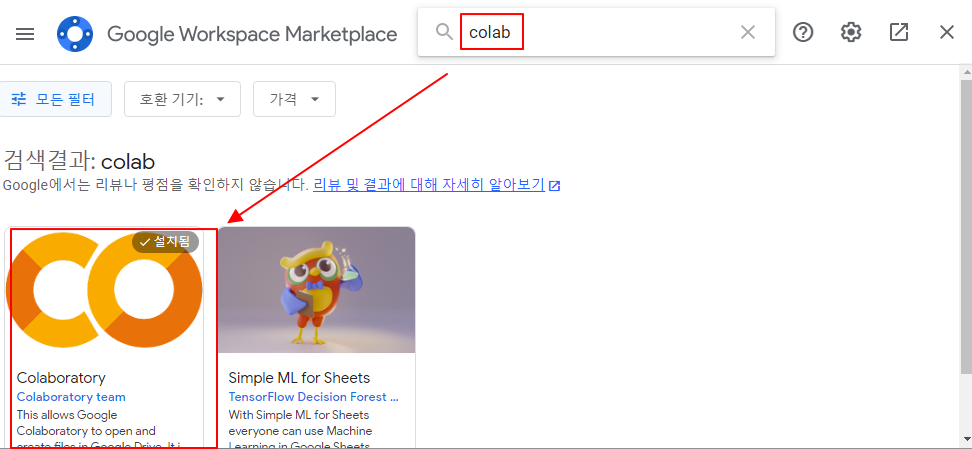The height and width of the screenshot is (449, 972).
Task: Click the Simple ML for Sheets owl thumbnail
Action: [317, 290]
